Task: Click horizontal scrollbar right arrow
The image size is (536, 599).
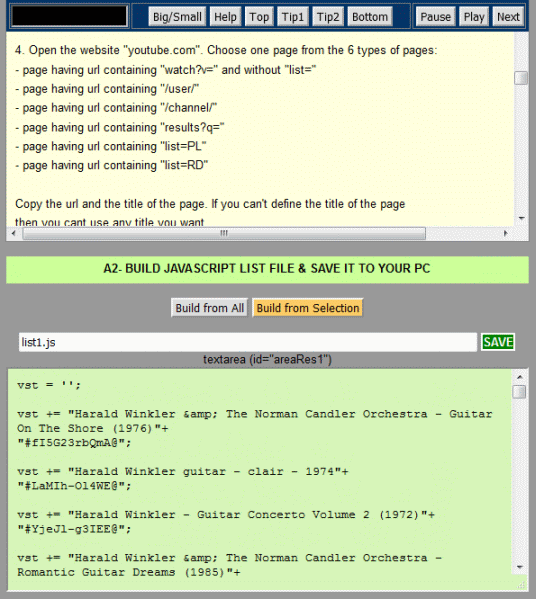Action: coord(506,233)
